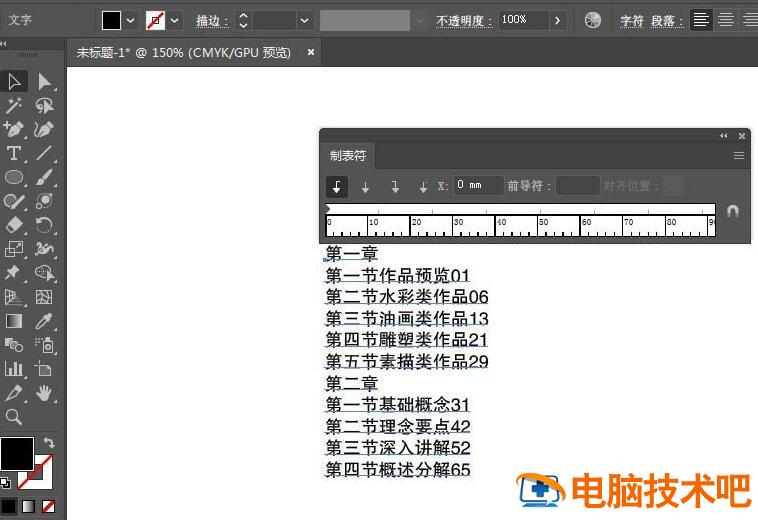The width and height of the screenshot is (758, 520).
Task: Toggle paragraph align center
Action: click(x=726, y=20)
